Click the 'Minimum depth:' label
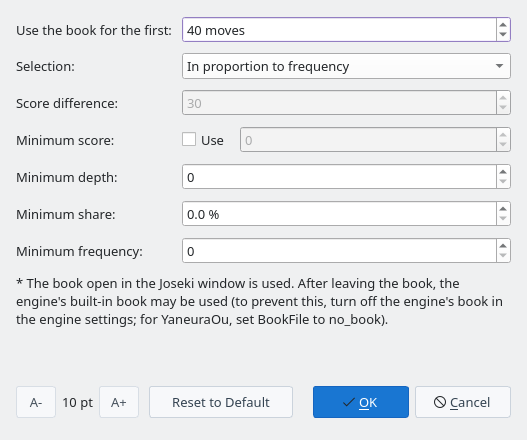 pyautogui.click(x=67, y=177)
